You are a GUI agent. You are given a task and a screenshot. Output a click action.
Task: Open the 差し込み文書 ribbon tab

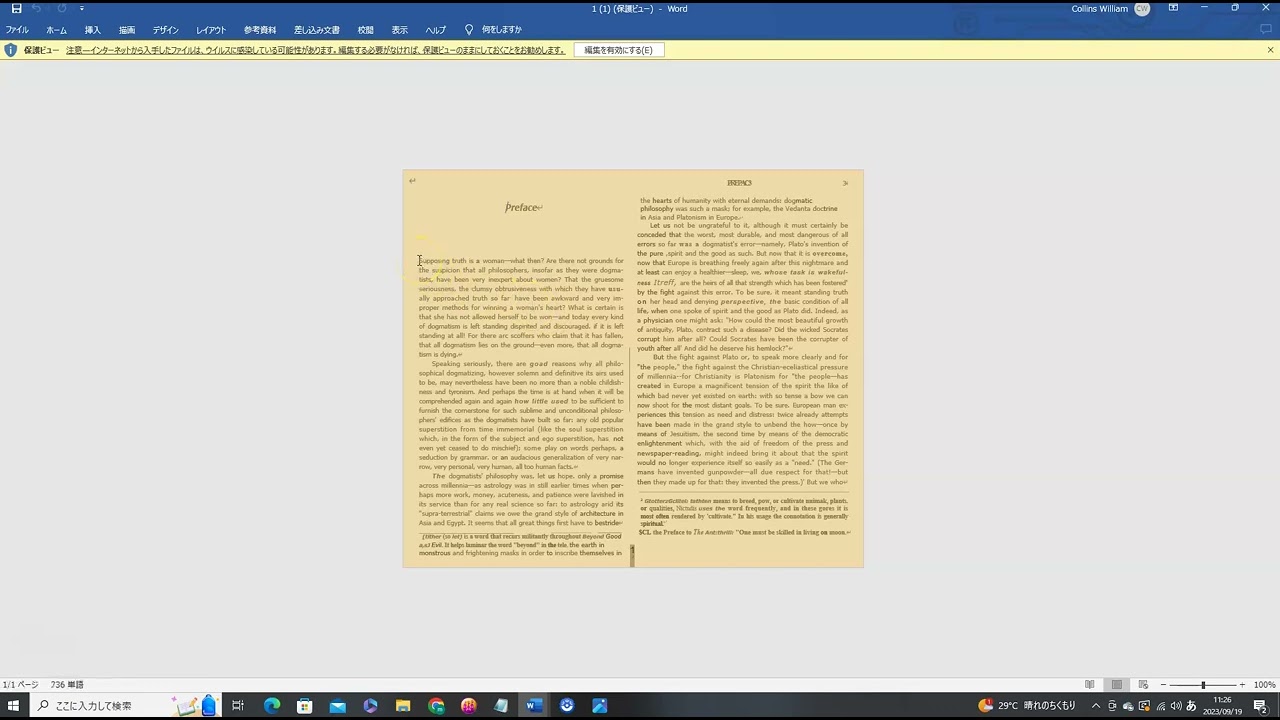[317, 30]
